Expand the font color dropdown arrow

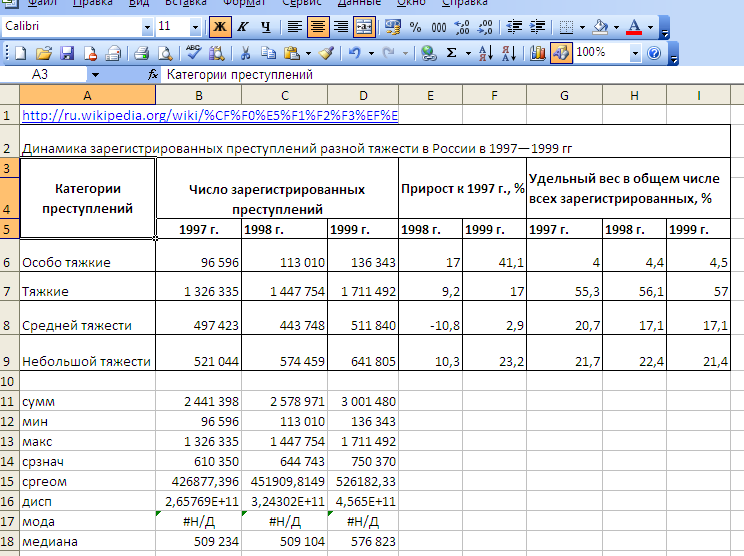650,27
